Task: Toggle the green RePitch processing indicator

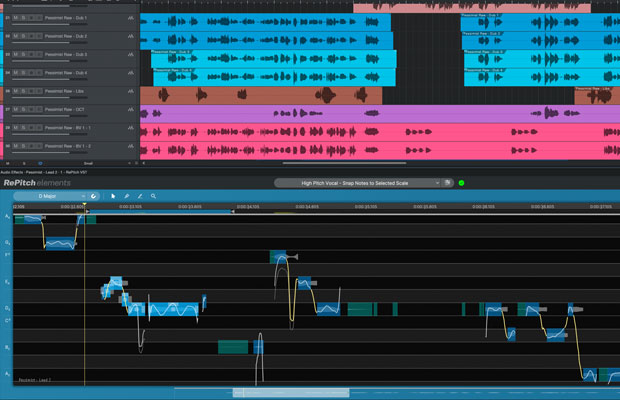Action: (461, 183)
